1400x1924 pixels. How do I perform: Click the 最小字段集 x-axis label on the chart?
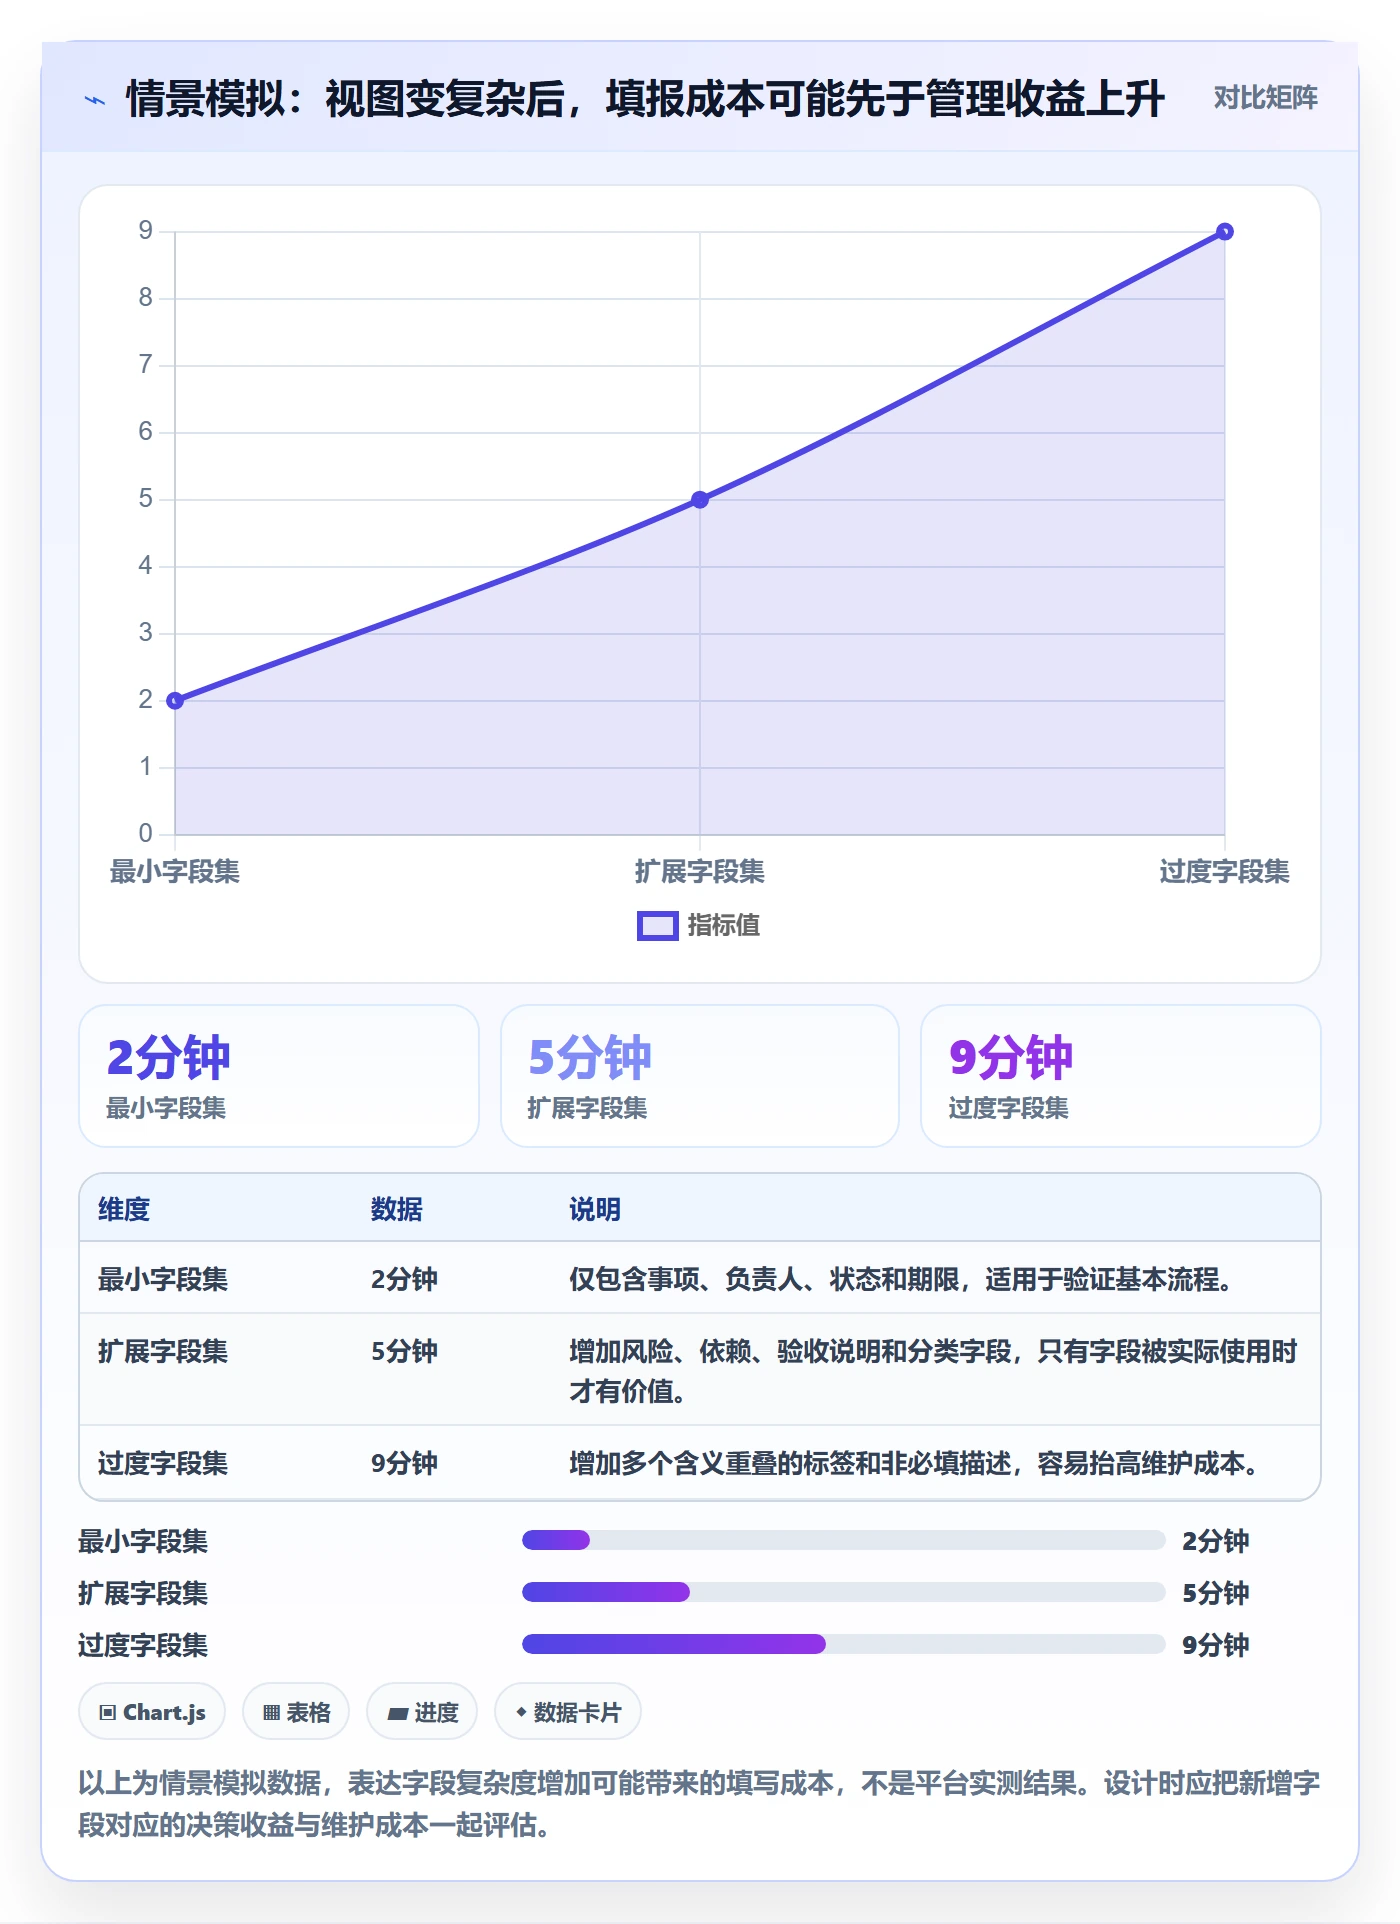pyautogui.click(x=175, y=872)
